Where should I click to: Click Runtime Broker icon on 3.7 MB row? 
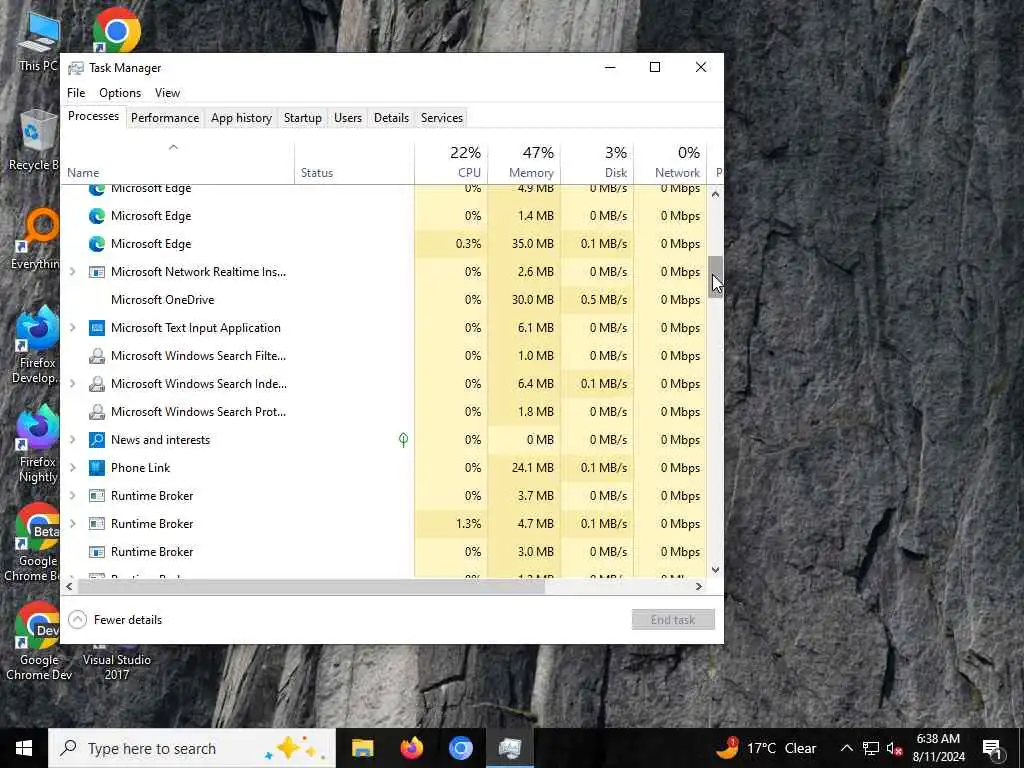(x=97, y=496)
